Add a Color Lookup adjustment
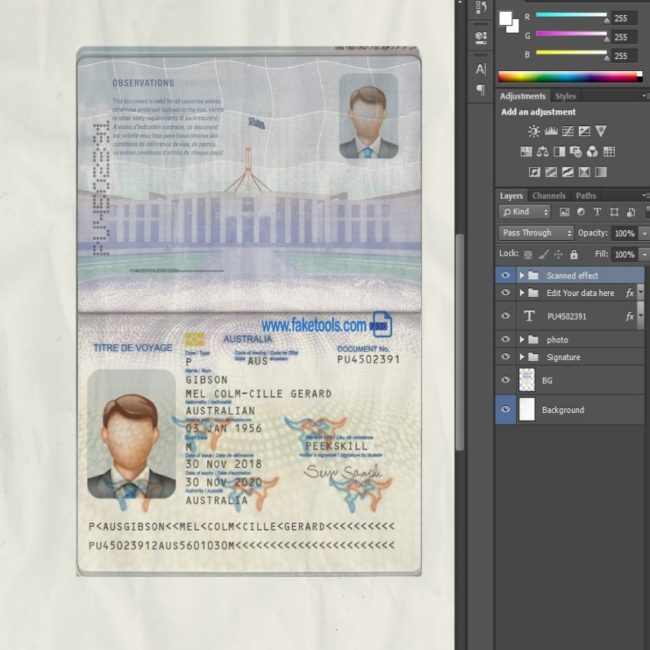Image resolution: width=650 pixels, height=650 pixels. coord(609,152)
